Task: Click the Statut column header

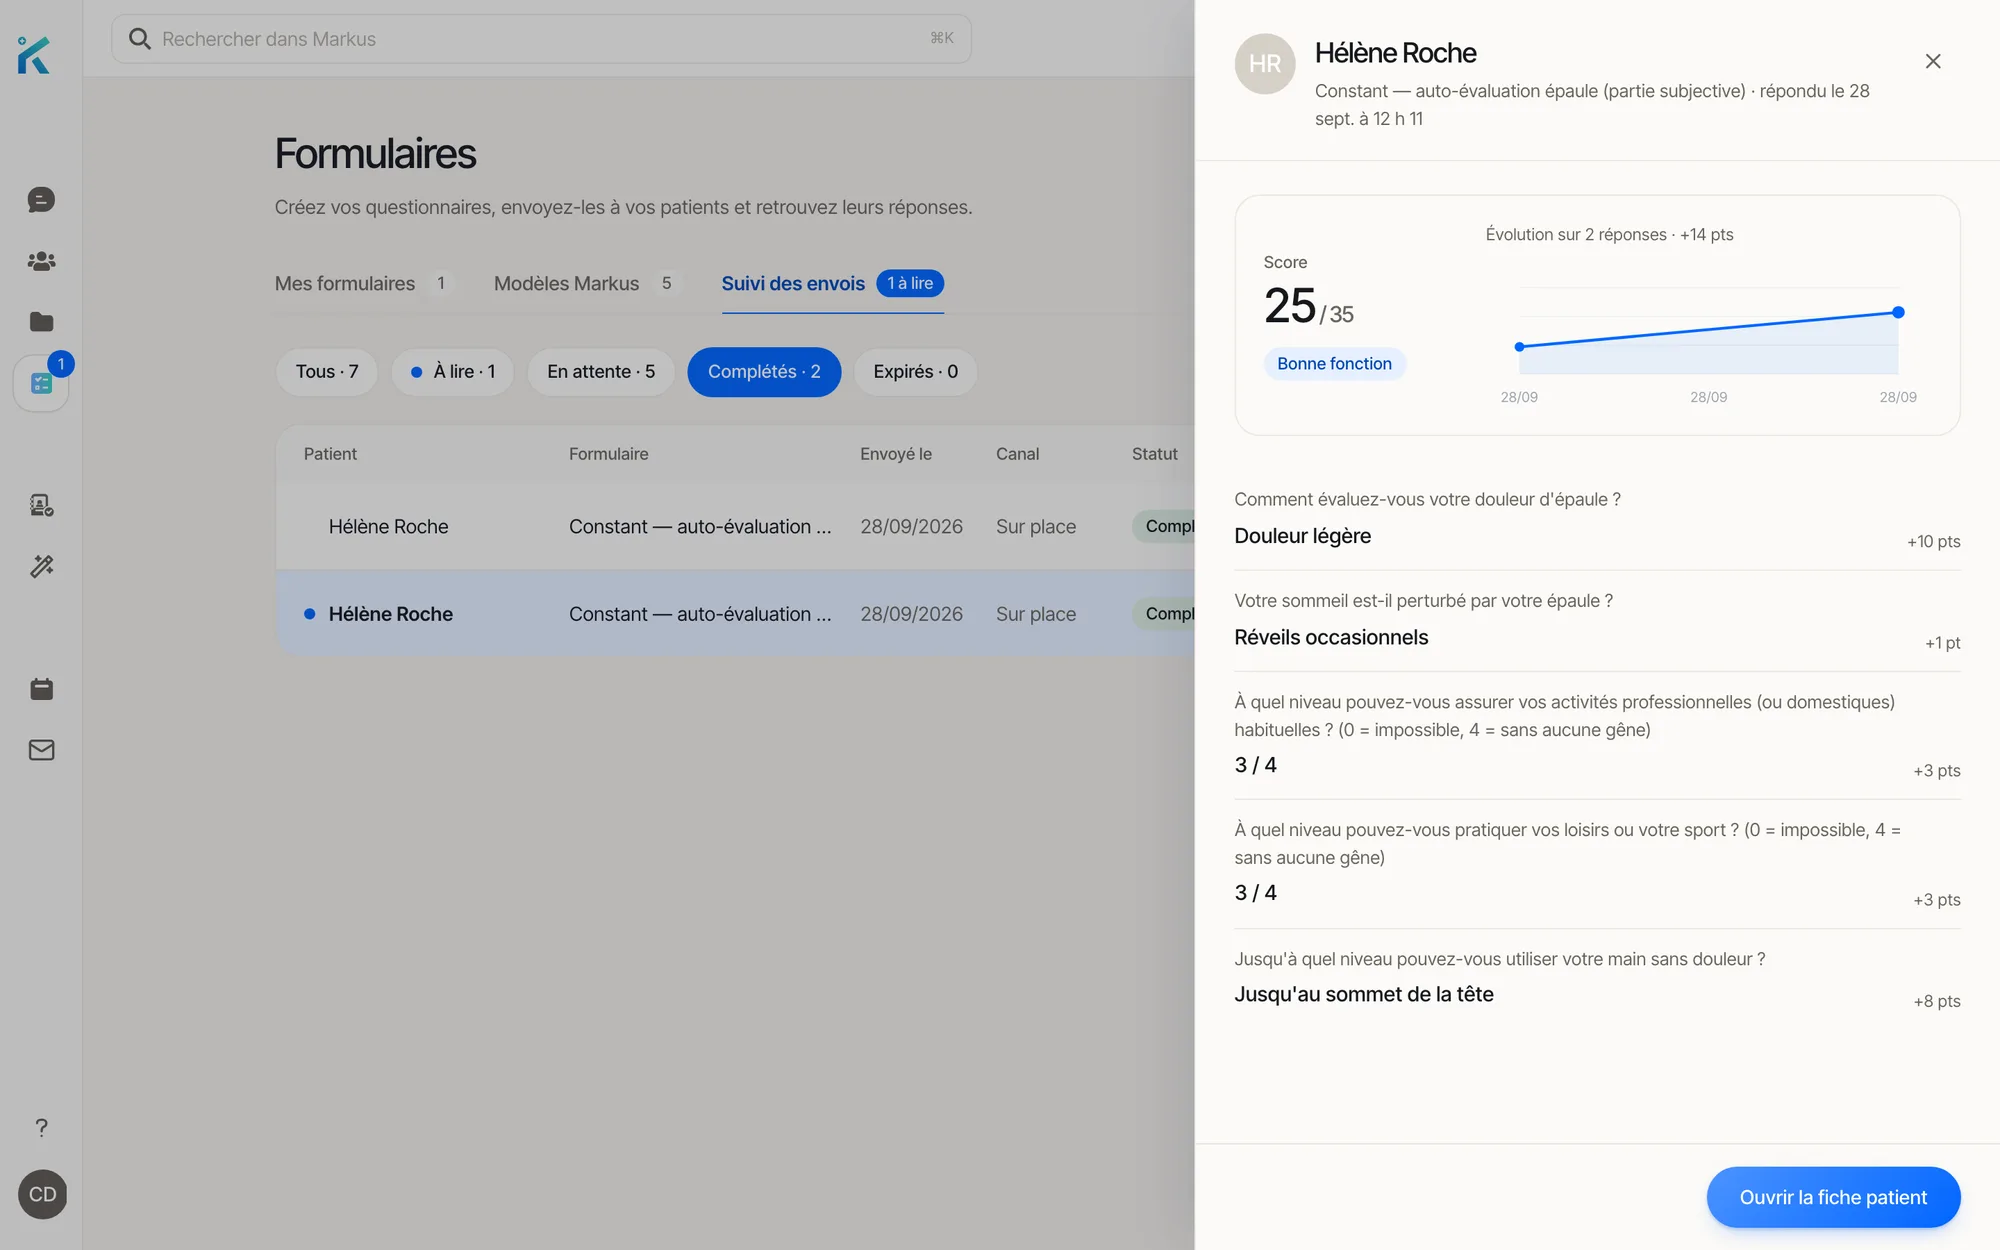Action: [1155, 454]
